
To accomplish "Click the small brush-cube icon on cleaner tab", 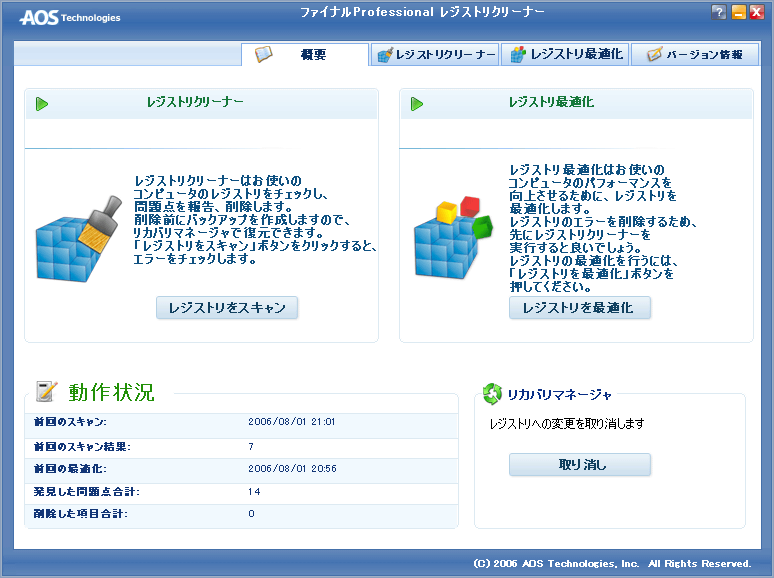I will tap(385, 55).
